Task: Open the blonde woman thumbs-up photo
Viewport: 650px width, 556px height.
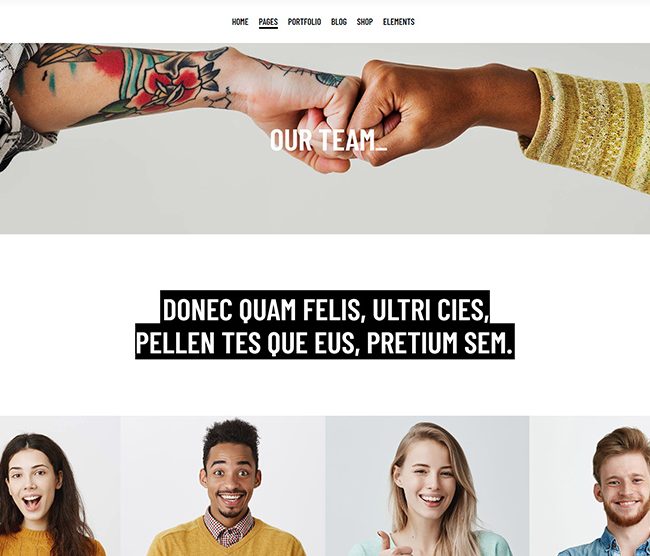Action: [427, 486]
